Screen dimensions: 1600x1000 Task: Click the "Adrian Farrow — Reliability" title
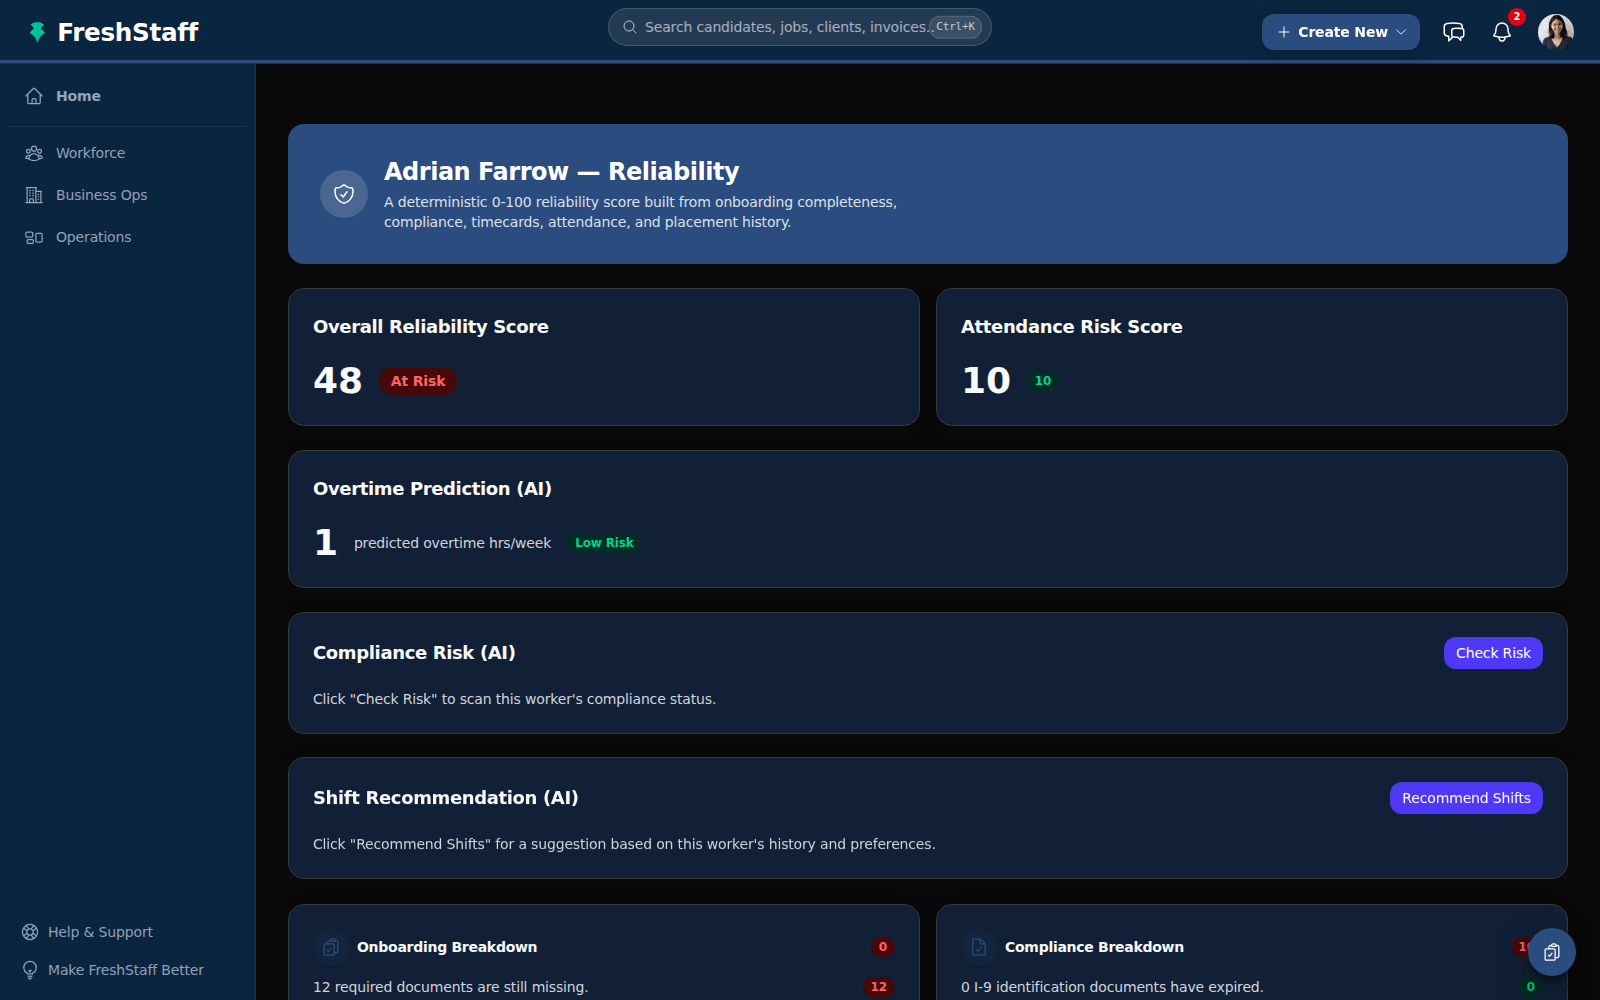click(562, 171)
